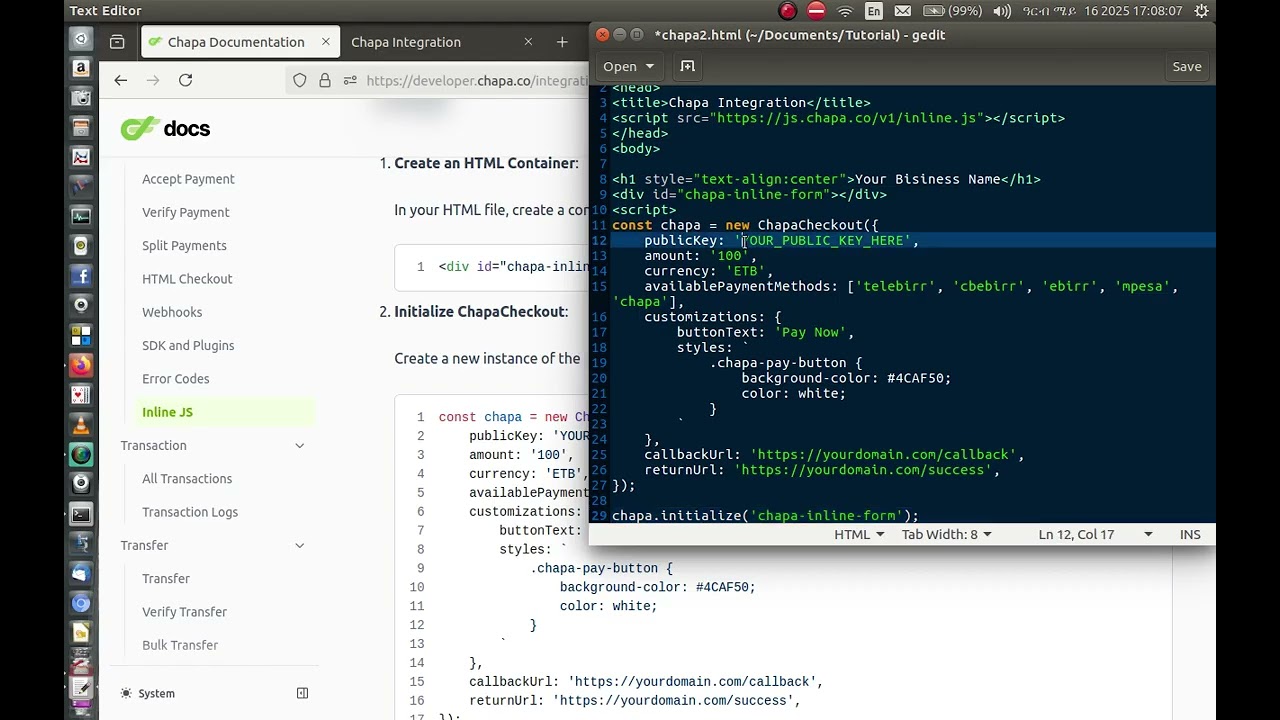Click the date and time clock
1280x720 pixels.
click(x=1102, y=11)
